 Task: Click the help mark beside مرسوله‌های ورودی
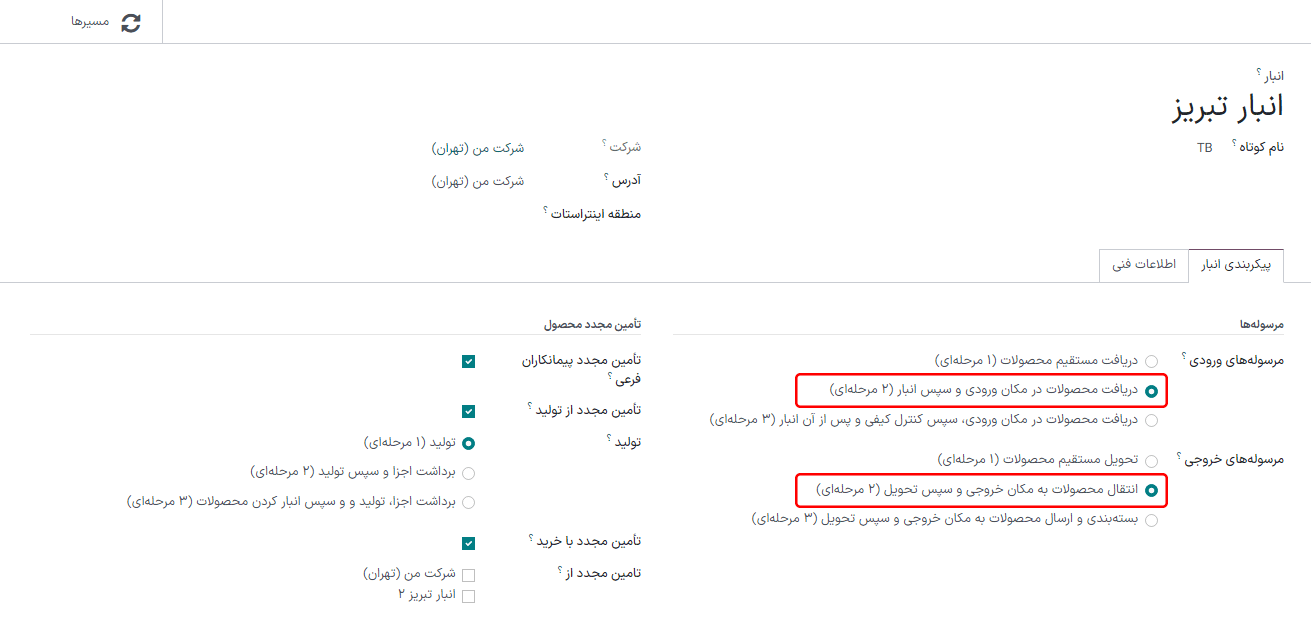coord(1185,356)
